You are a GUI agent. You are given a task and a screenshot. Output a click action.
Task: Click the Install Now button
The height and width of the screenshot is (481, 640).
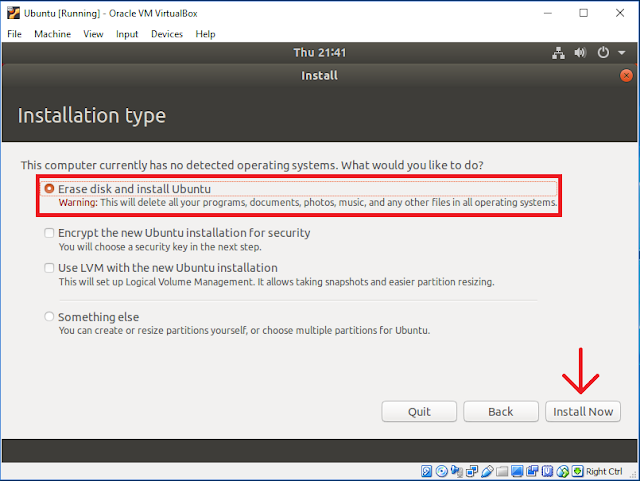pos(583,411)
